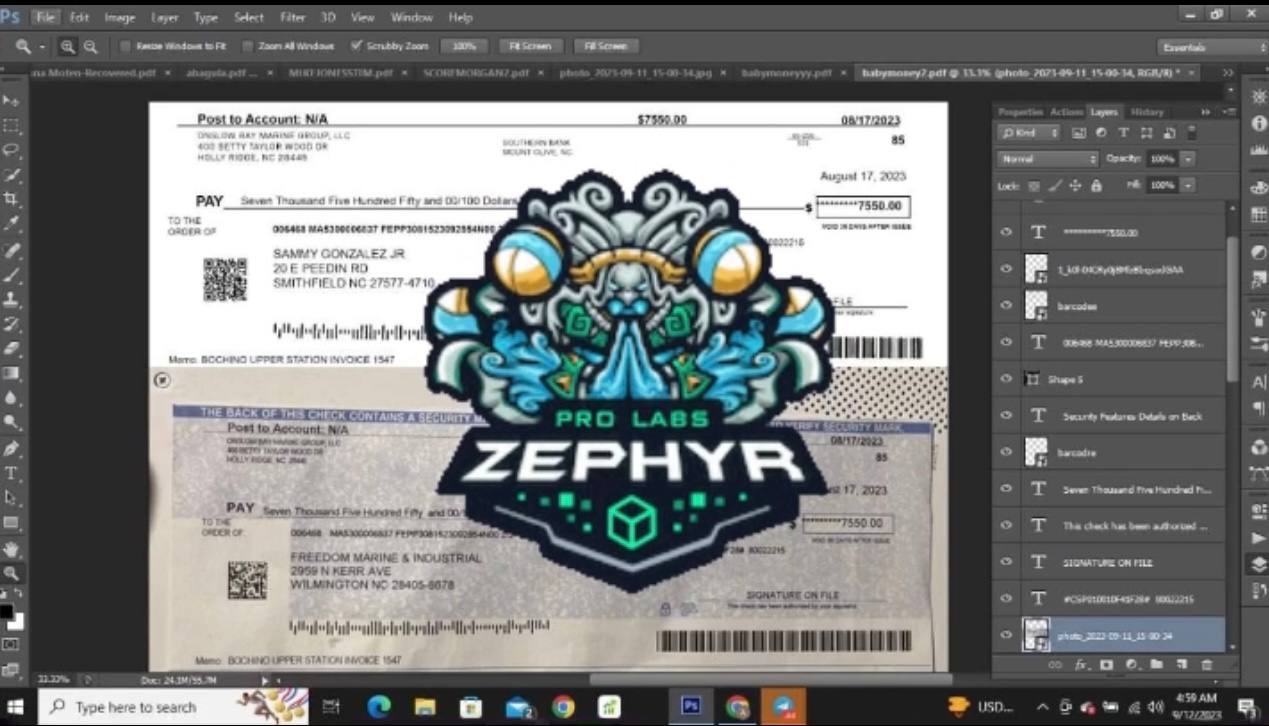
Task: Select the Crop tool
Action: (11, 199)
